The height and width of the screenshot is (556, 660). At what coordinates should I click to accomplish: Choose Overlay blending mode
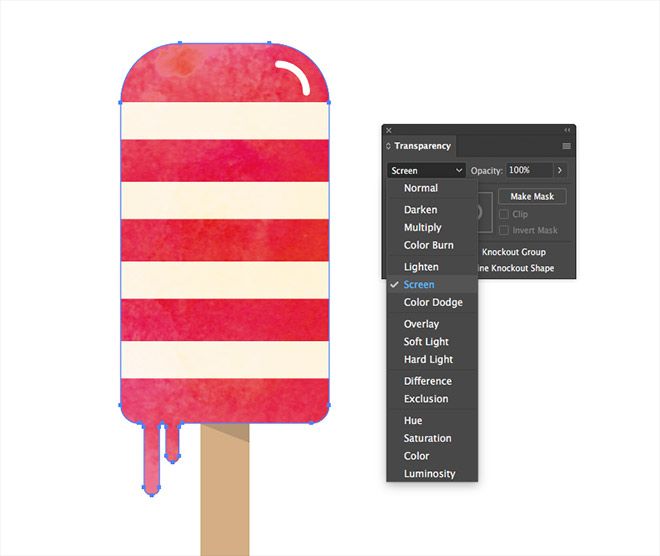tap(432, 324)
